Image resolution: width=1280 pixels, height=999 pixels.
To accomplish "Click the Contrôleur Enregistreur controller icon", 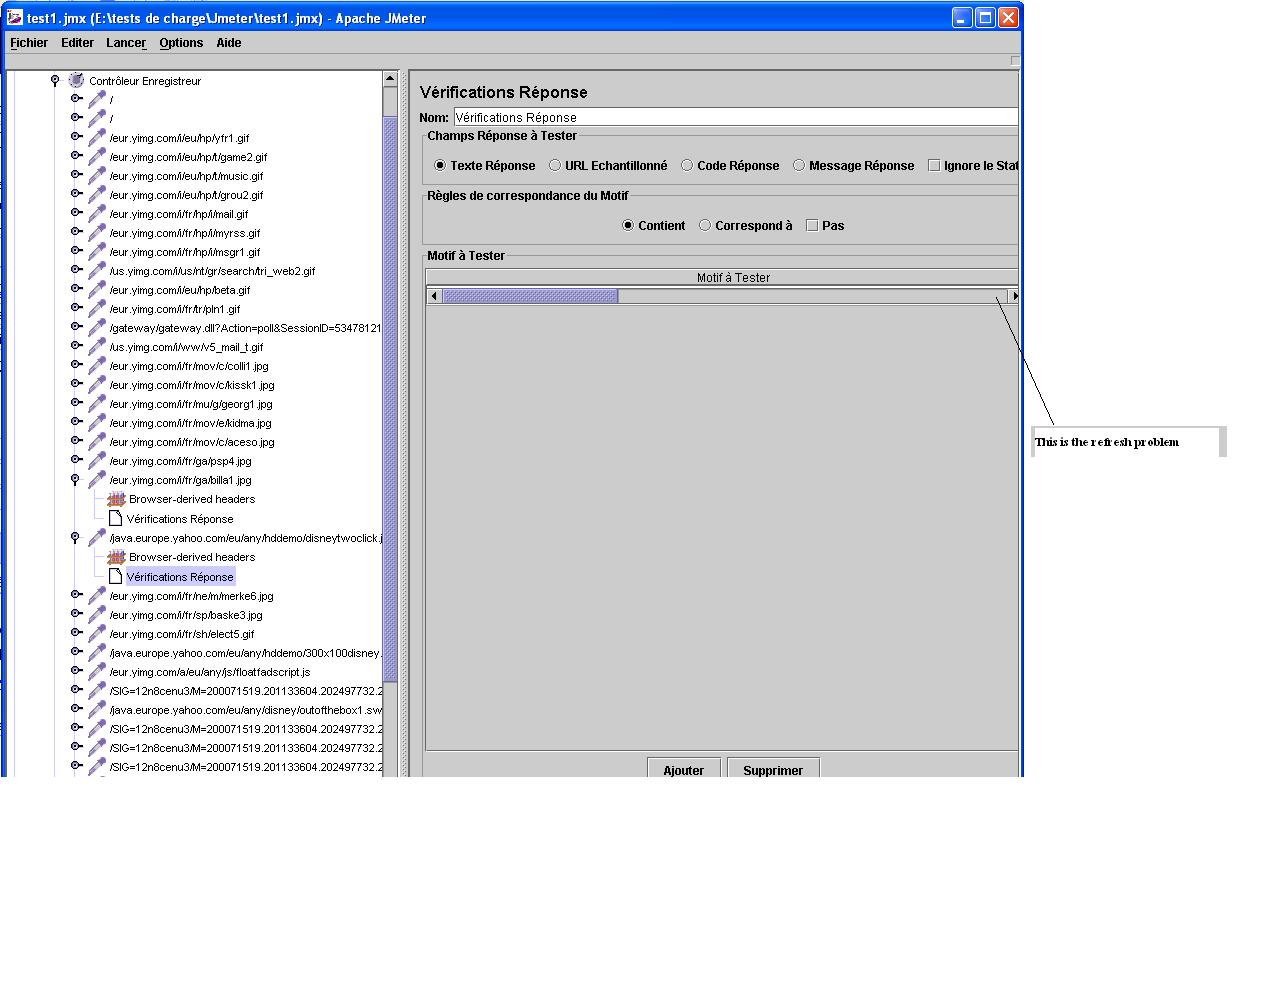I will pyautogui.click(x=76, y=81).
